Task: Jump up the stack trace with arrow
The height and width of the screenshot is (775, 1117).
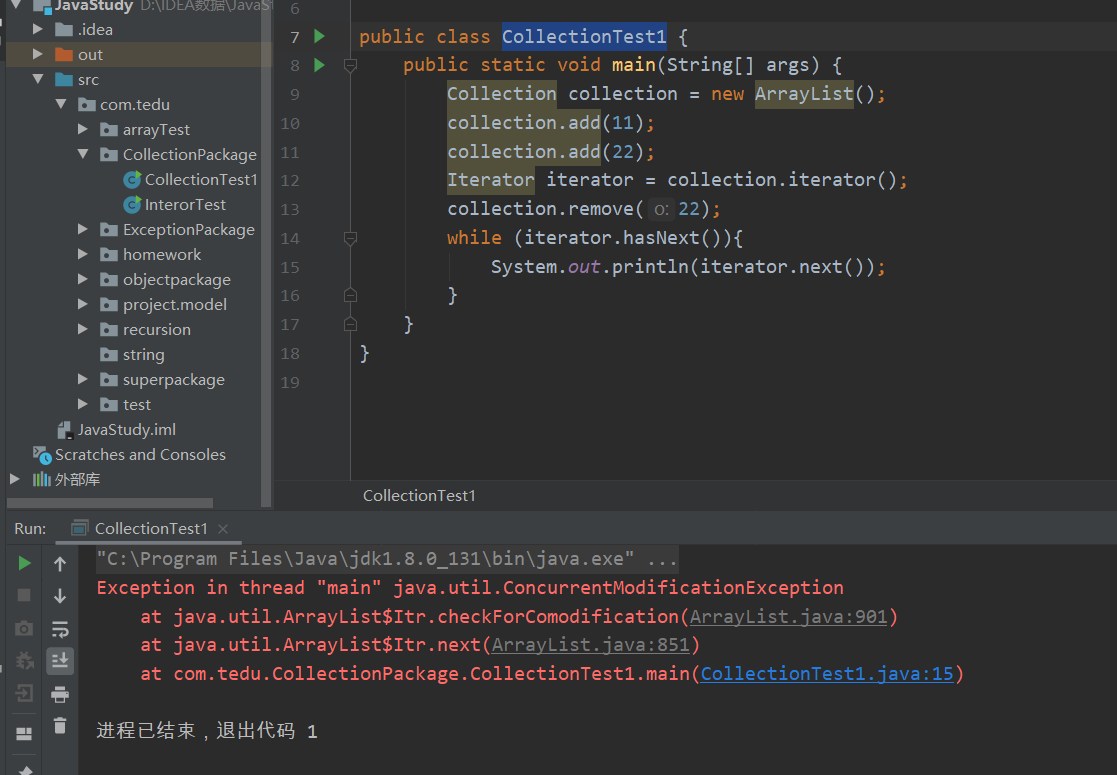Action: pos(60,564)
